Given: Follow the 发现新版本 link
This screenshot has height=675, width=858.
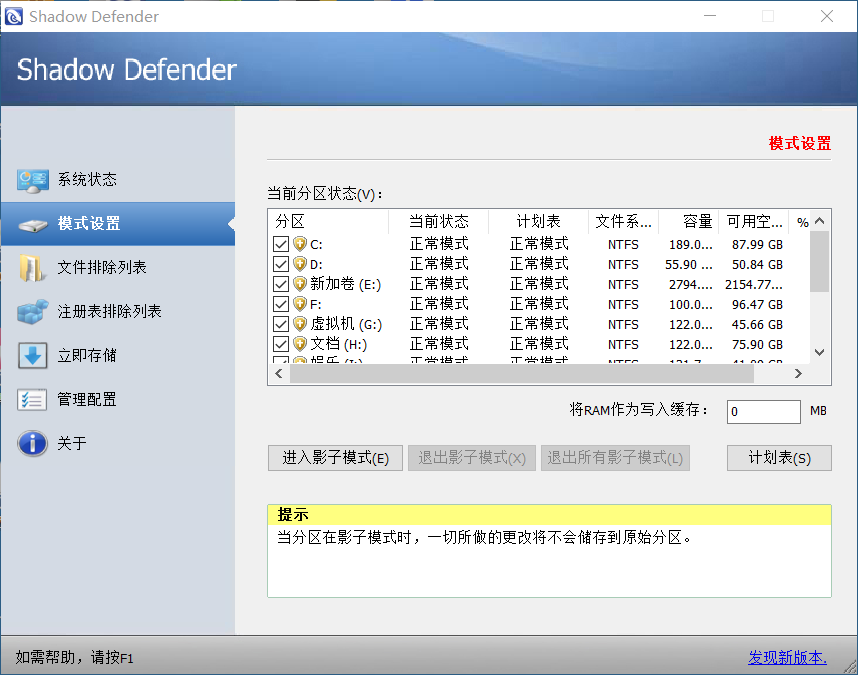Looking at the screenshot, I should (787, 657).
